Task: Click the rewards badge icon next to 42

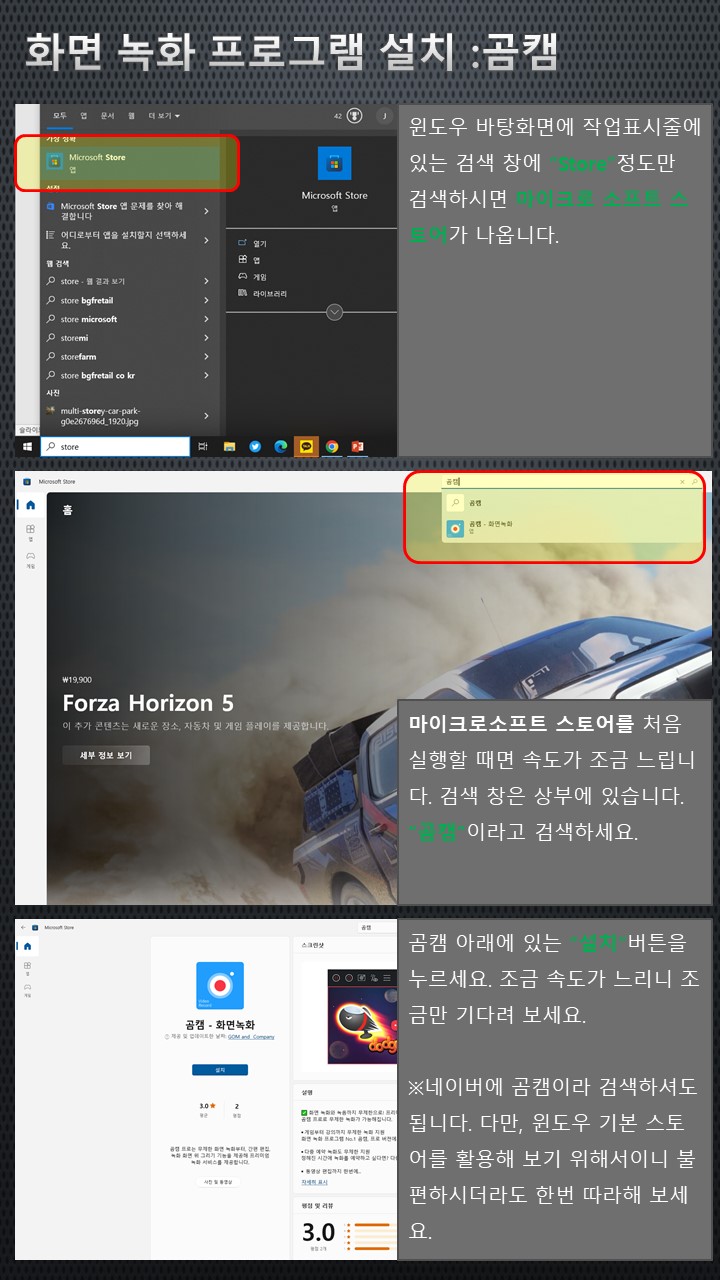Action: [355, 117]
